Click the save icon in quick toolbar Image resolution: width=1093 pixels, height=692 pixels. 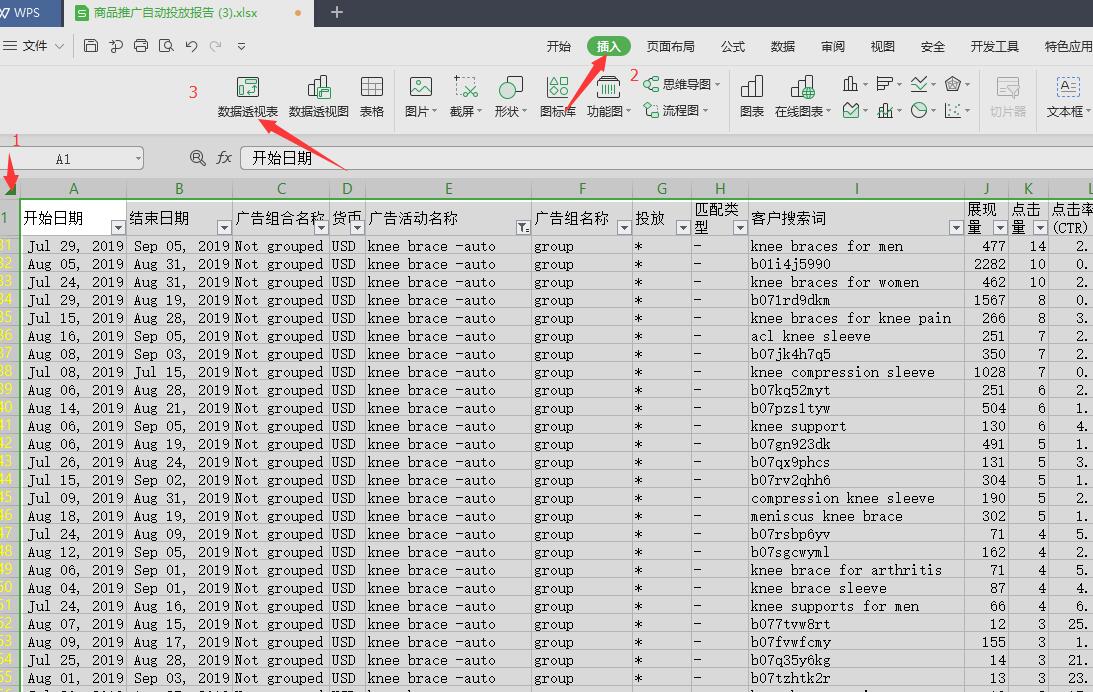coord(91,46)
